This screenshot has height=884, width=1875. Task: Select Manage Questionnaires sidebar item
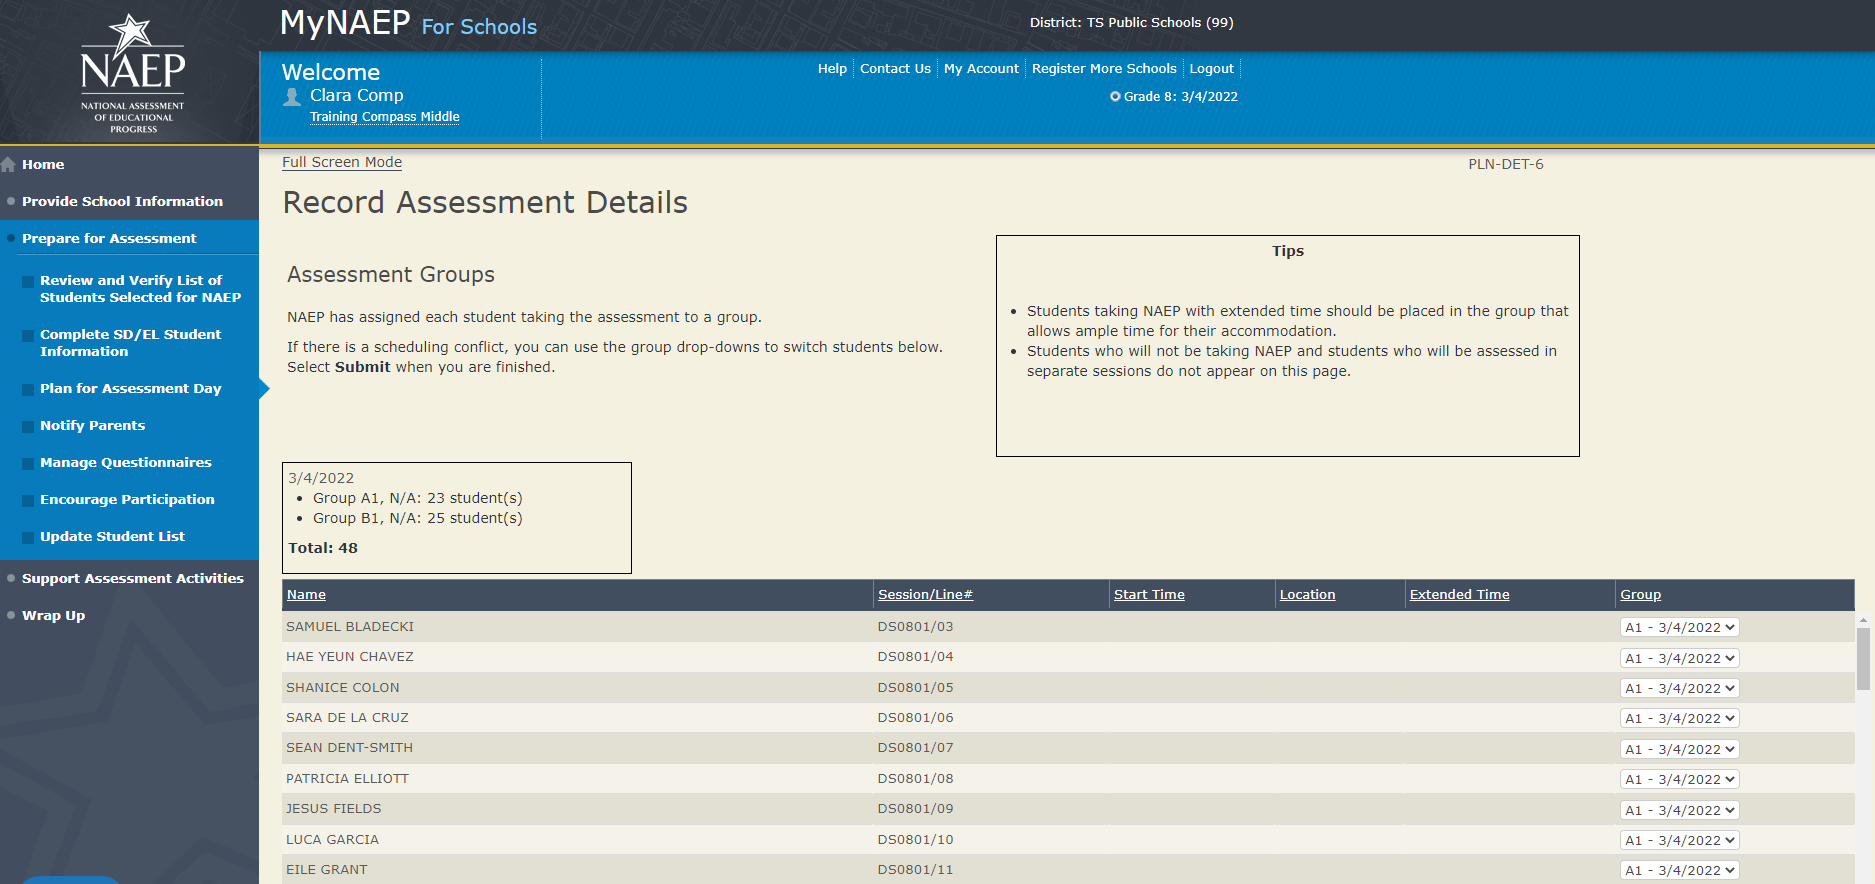[125, 463]
